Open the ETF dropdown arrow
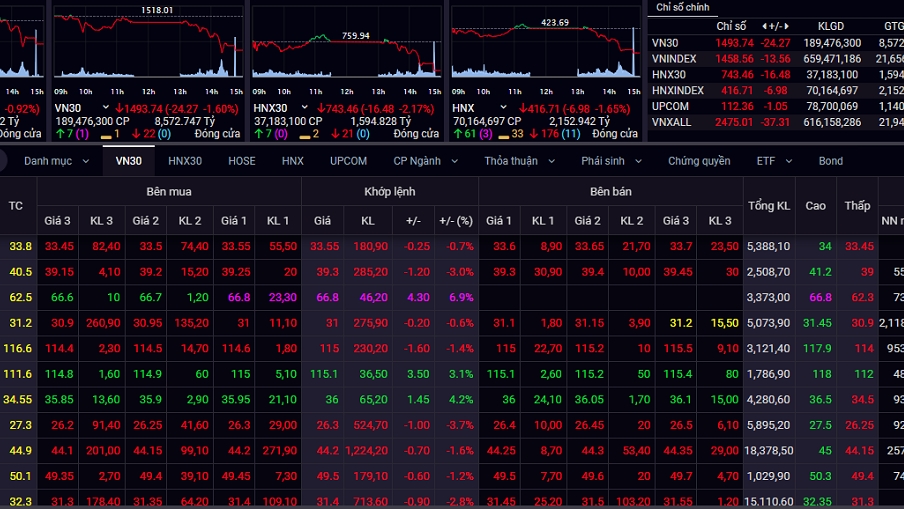This screenshot has width=904, height=509. coord(787,161)
